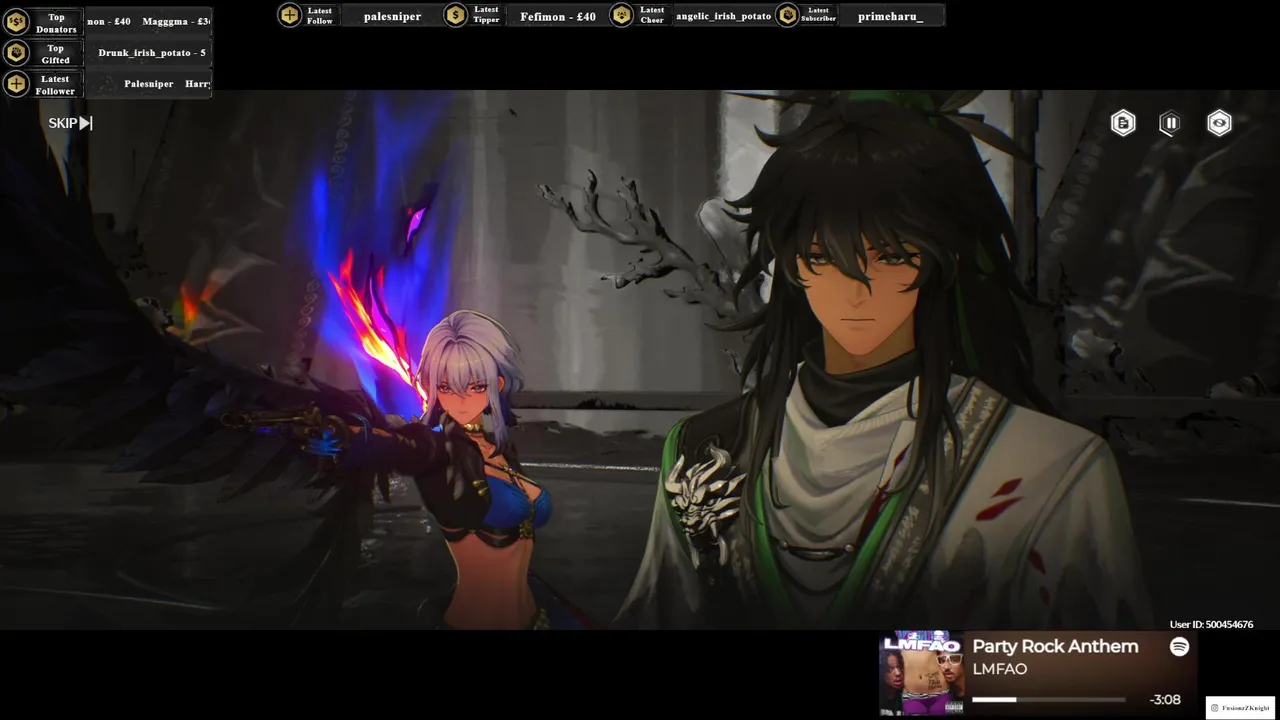
Task: Click the Latest Follow label
Action: pyautogui.click(x=320, y=16)
